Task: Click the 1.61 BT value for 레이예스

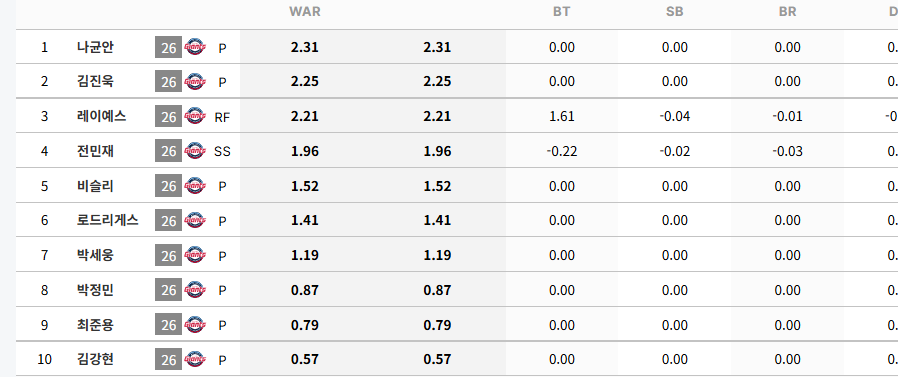Action: 561,117
